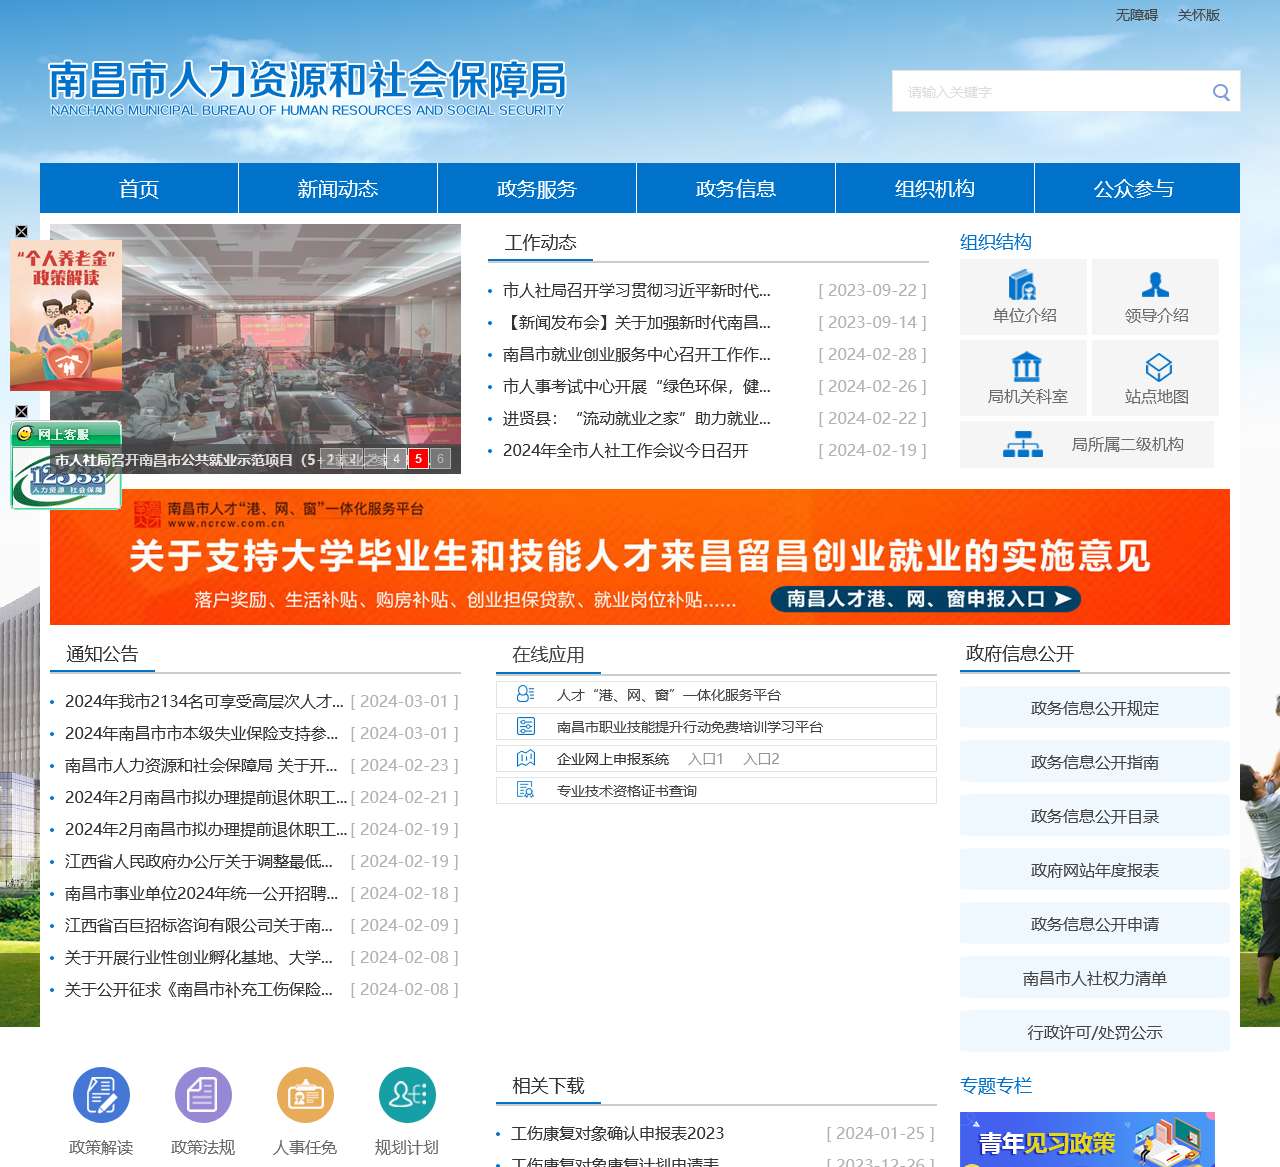Click the 企业网上申报系统 map icon
The image size is (1280, 1167).
(524, 758)
